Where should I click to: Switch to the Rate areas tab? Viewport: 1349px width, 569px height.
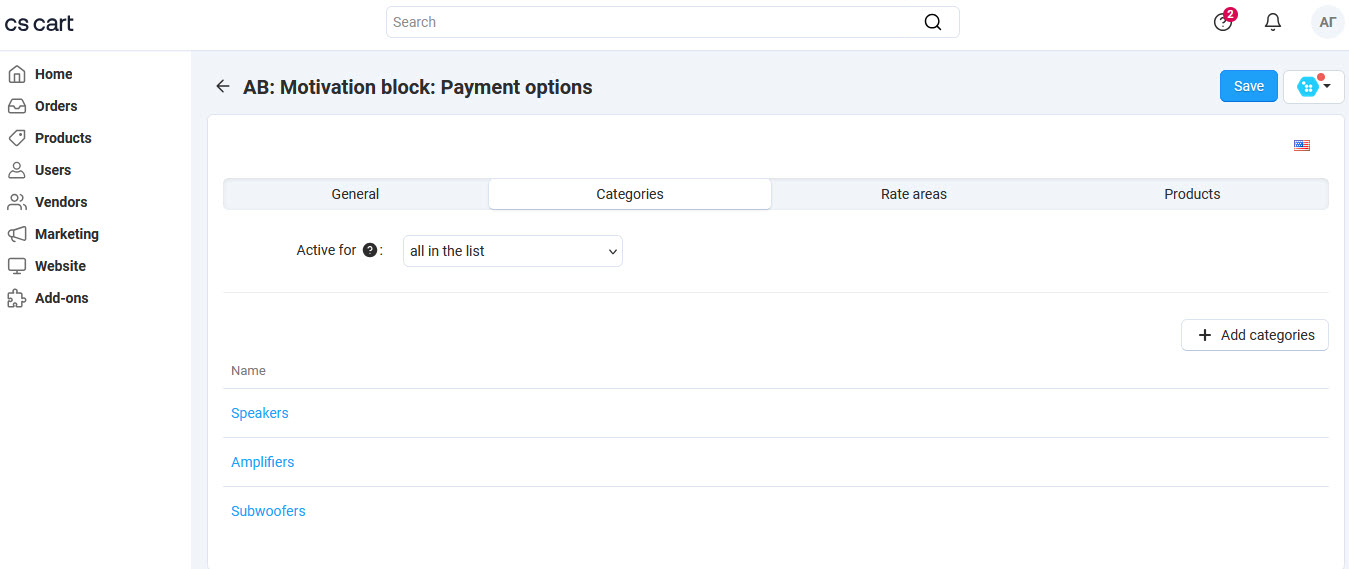pyautogui.click(x=913, y=194)
